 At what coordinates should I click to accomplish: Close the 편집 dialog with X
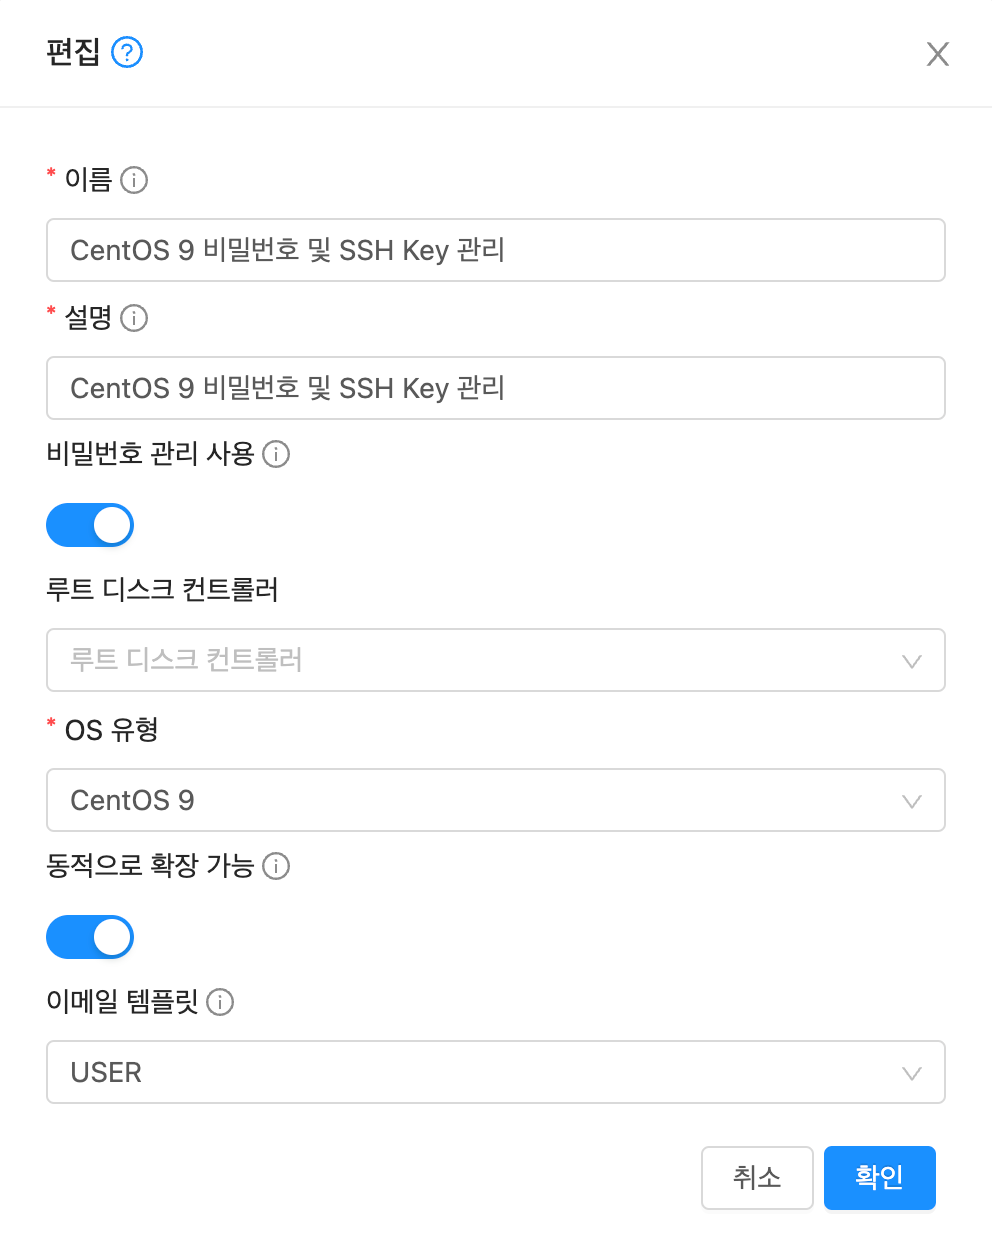coord(937,54)
